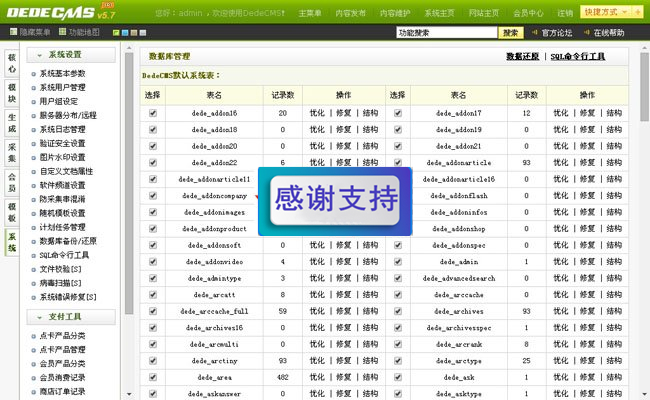The width and height of the screenshot is (650, 400).
Task: Click into the 功能搜索 search field
Action: pyautogui.click(x=446, y=32)
